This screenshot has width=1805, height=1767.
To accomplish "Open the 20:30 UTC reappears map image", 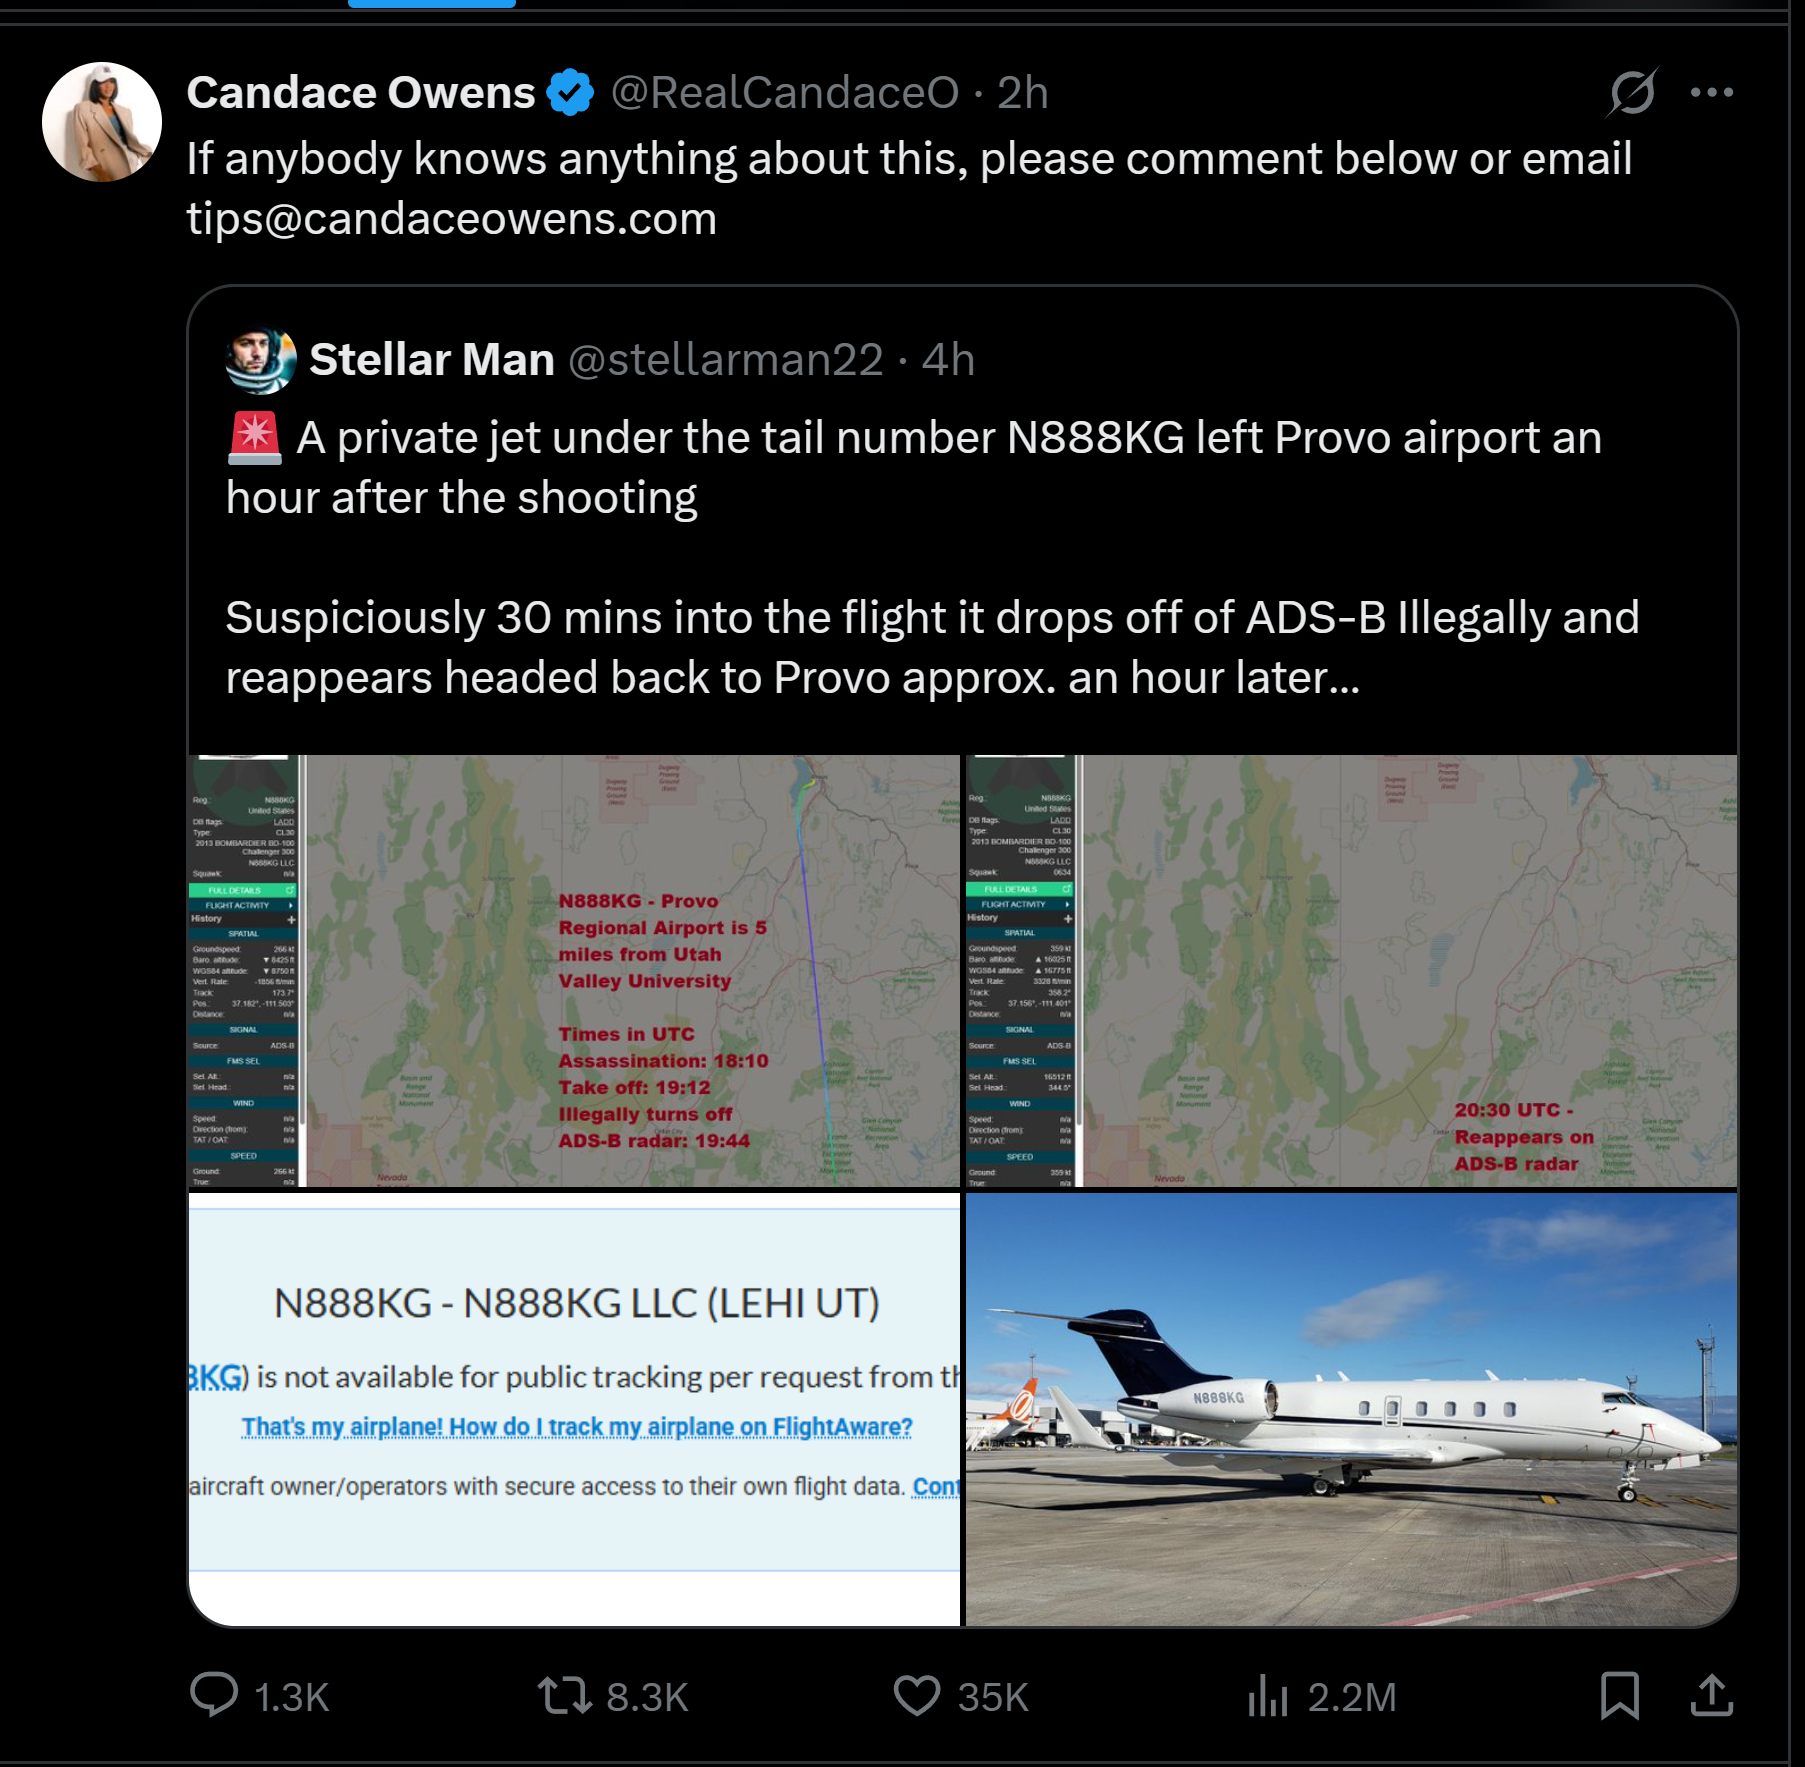I will 1351,970.
